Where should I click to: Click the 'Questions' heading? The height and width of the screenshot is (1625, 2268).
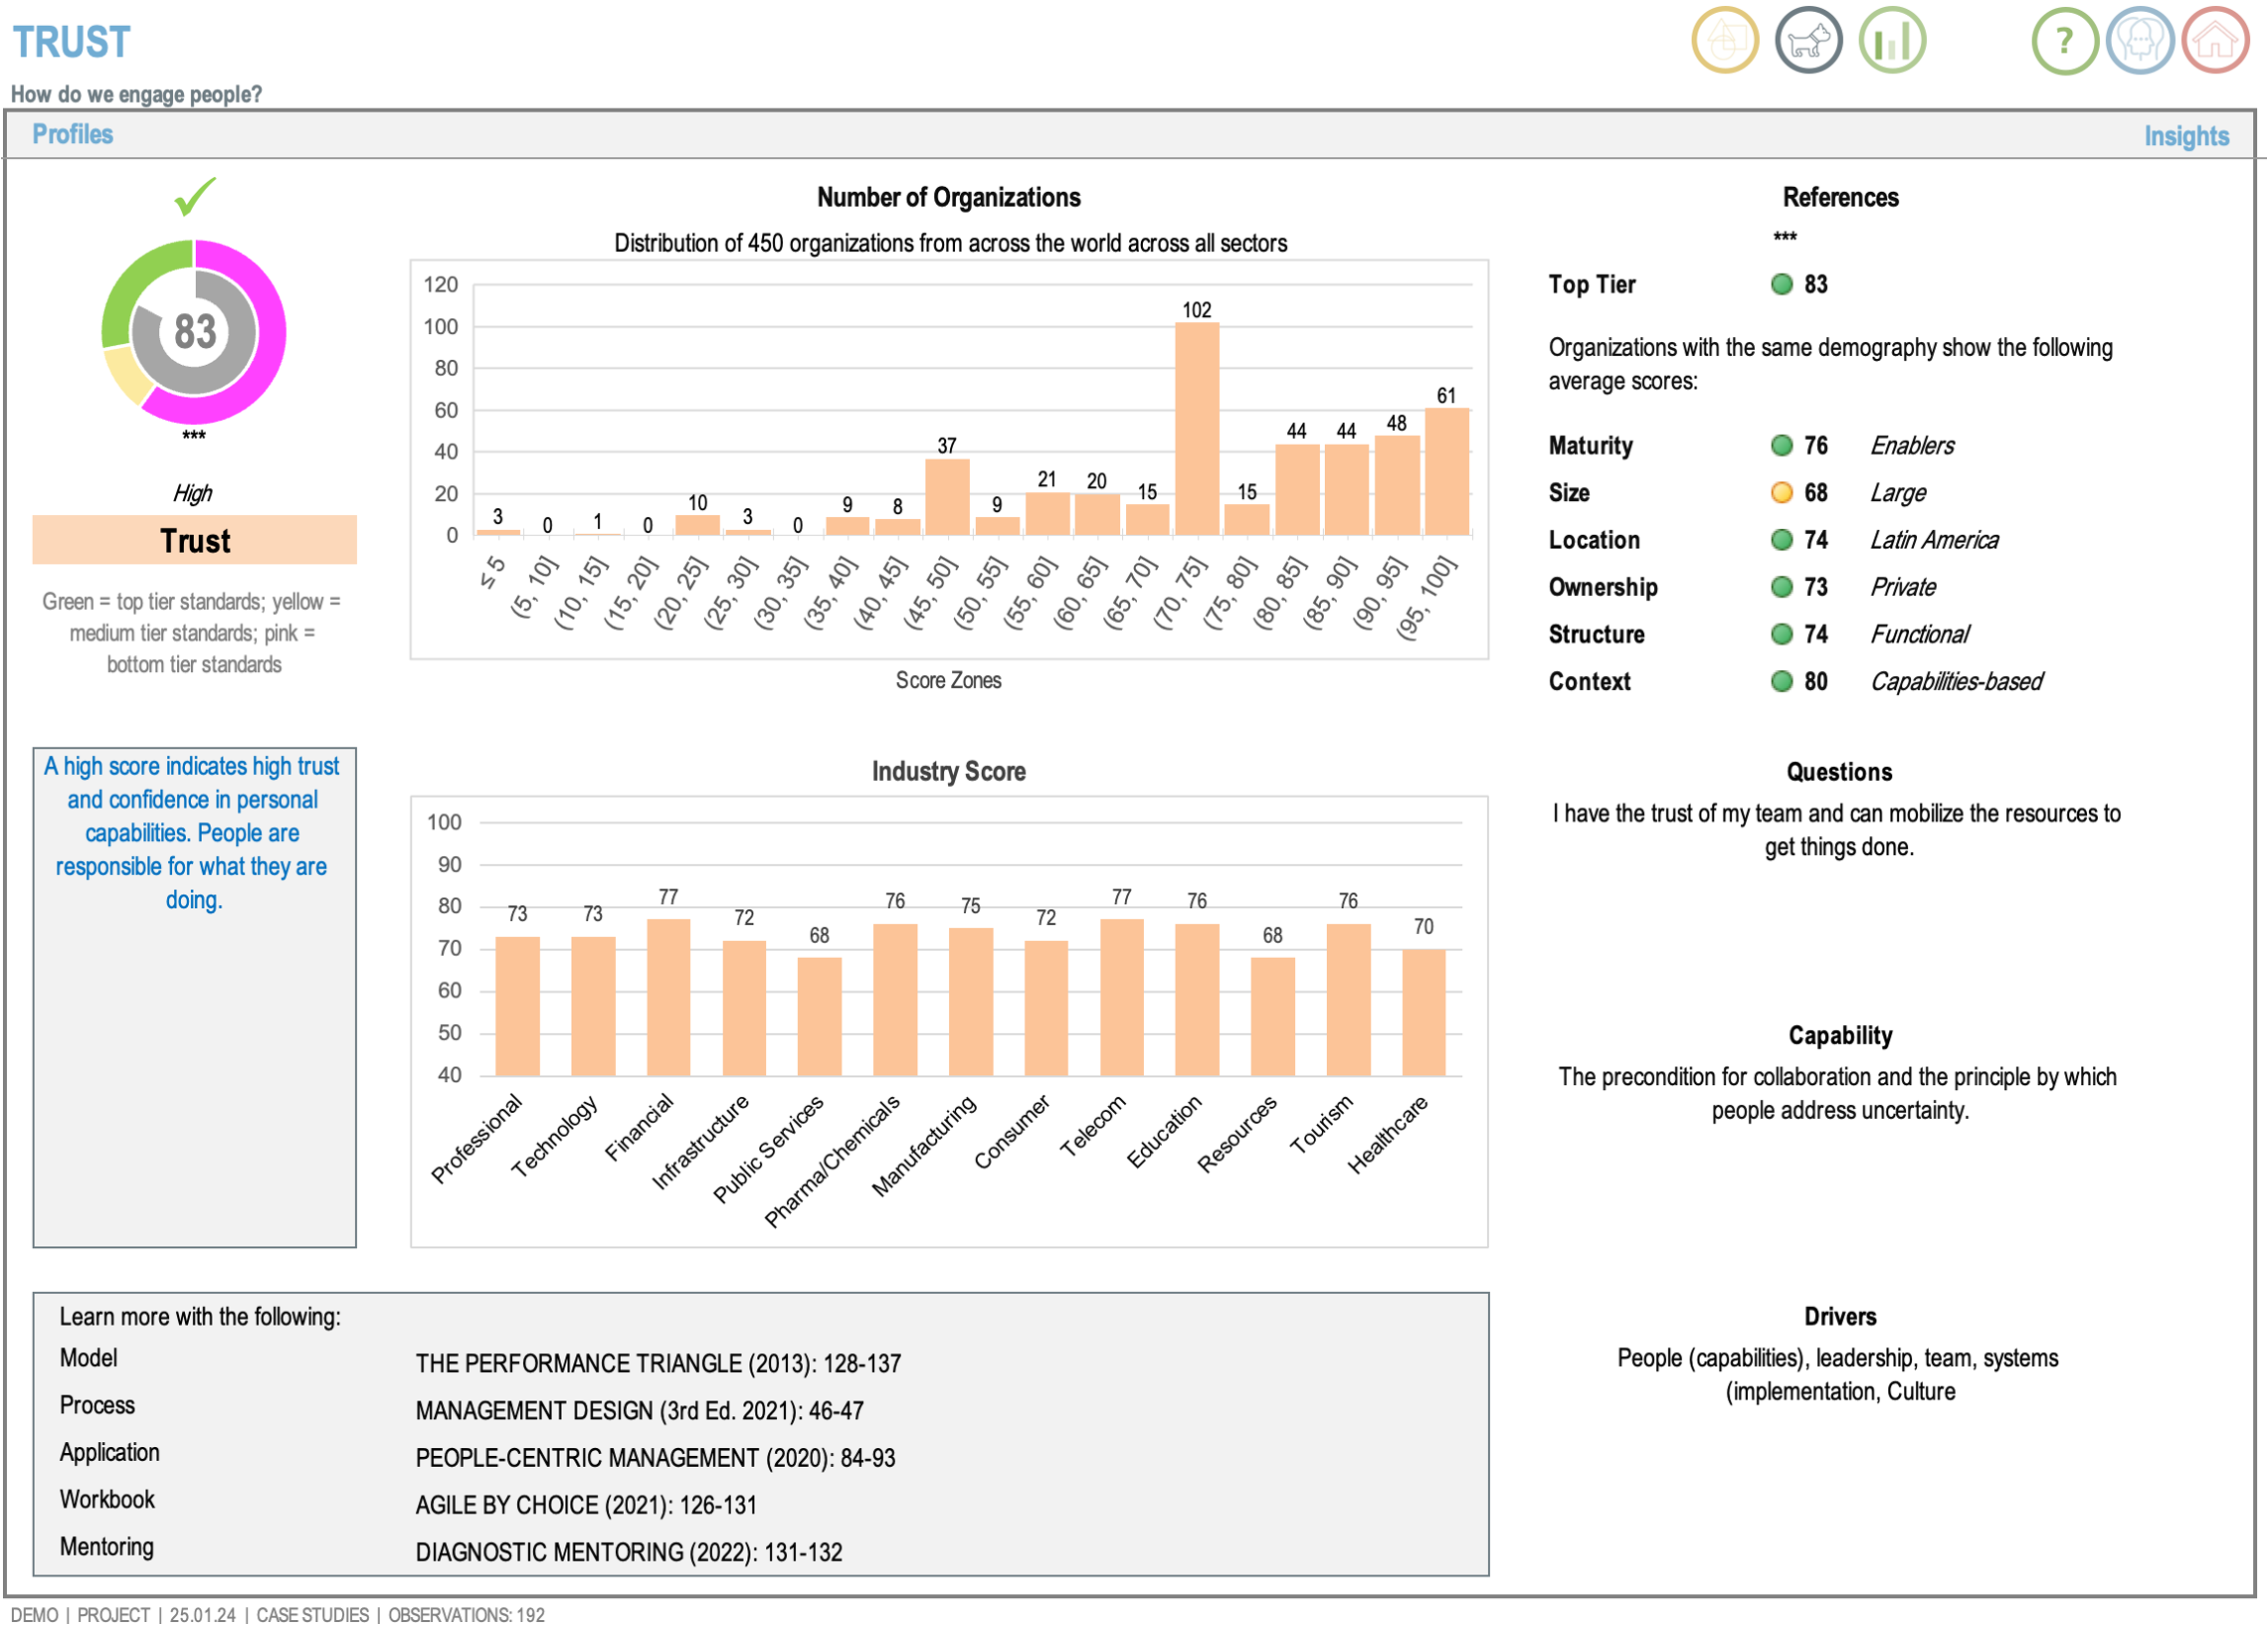1839,772
